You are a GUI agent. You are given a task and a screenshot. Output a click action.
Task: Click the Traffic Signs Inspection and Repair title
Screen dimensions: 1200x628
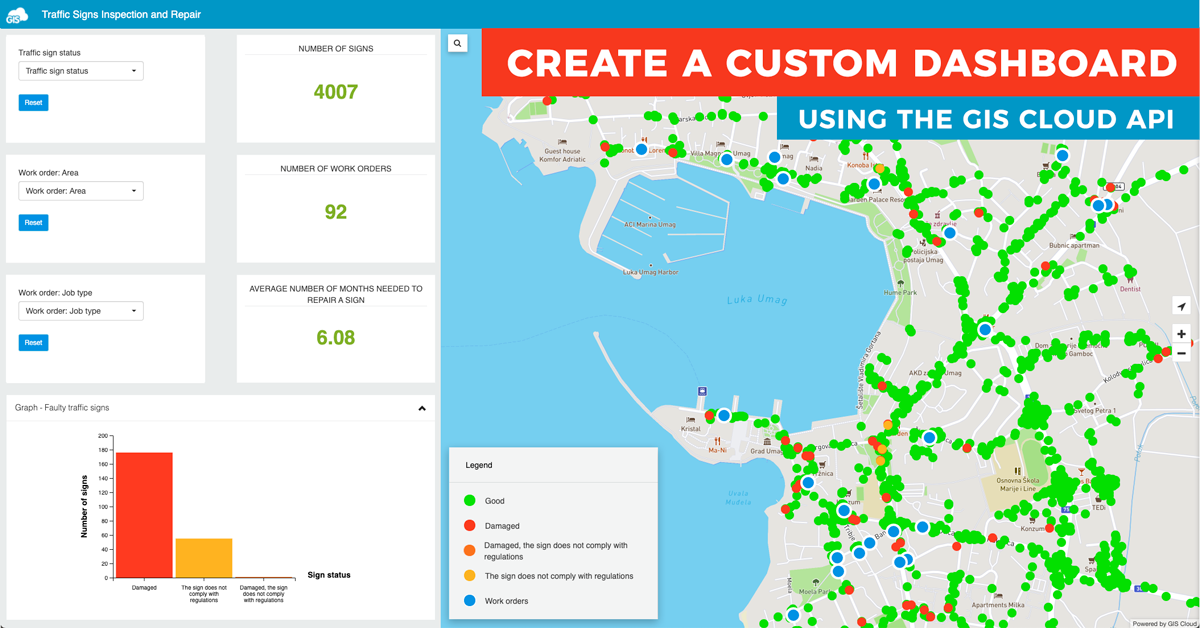(121, 15)
